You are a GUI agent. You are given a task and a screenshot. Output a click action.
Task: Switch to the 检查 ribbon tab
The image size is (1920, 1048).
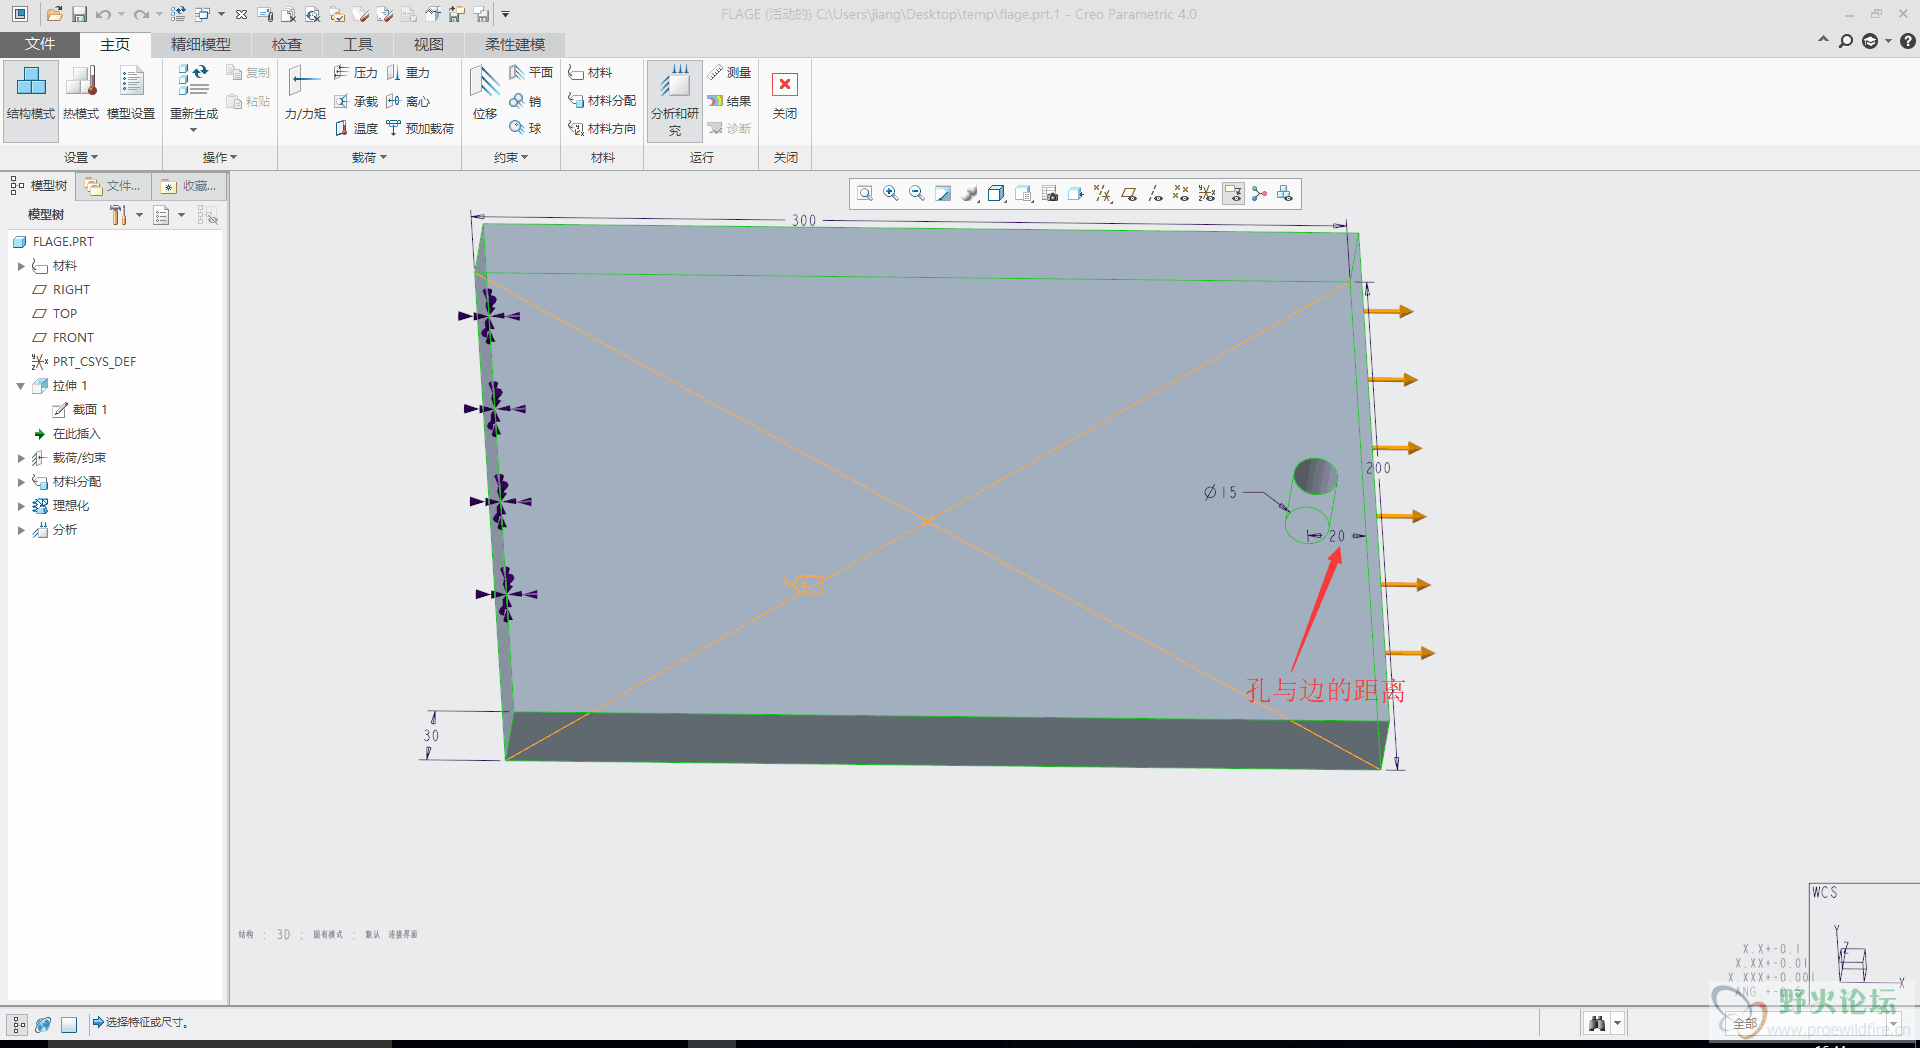coord(287,44)
